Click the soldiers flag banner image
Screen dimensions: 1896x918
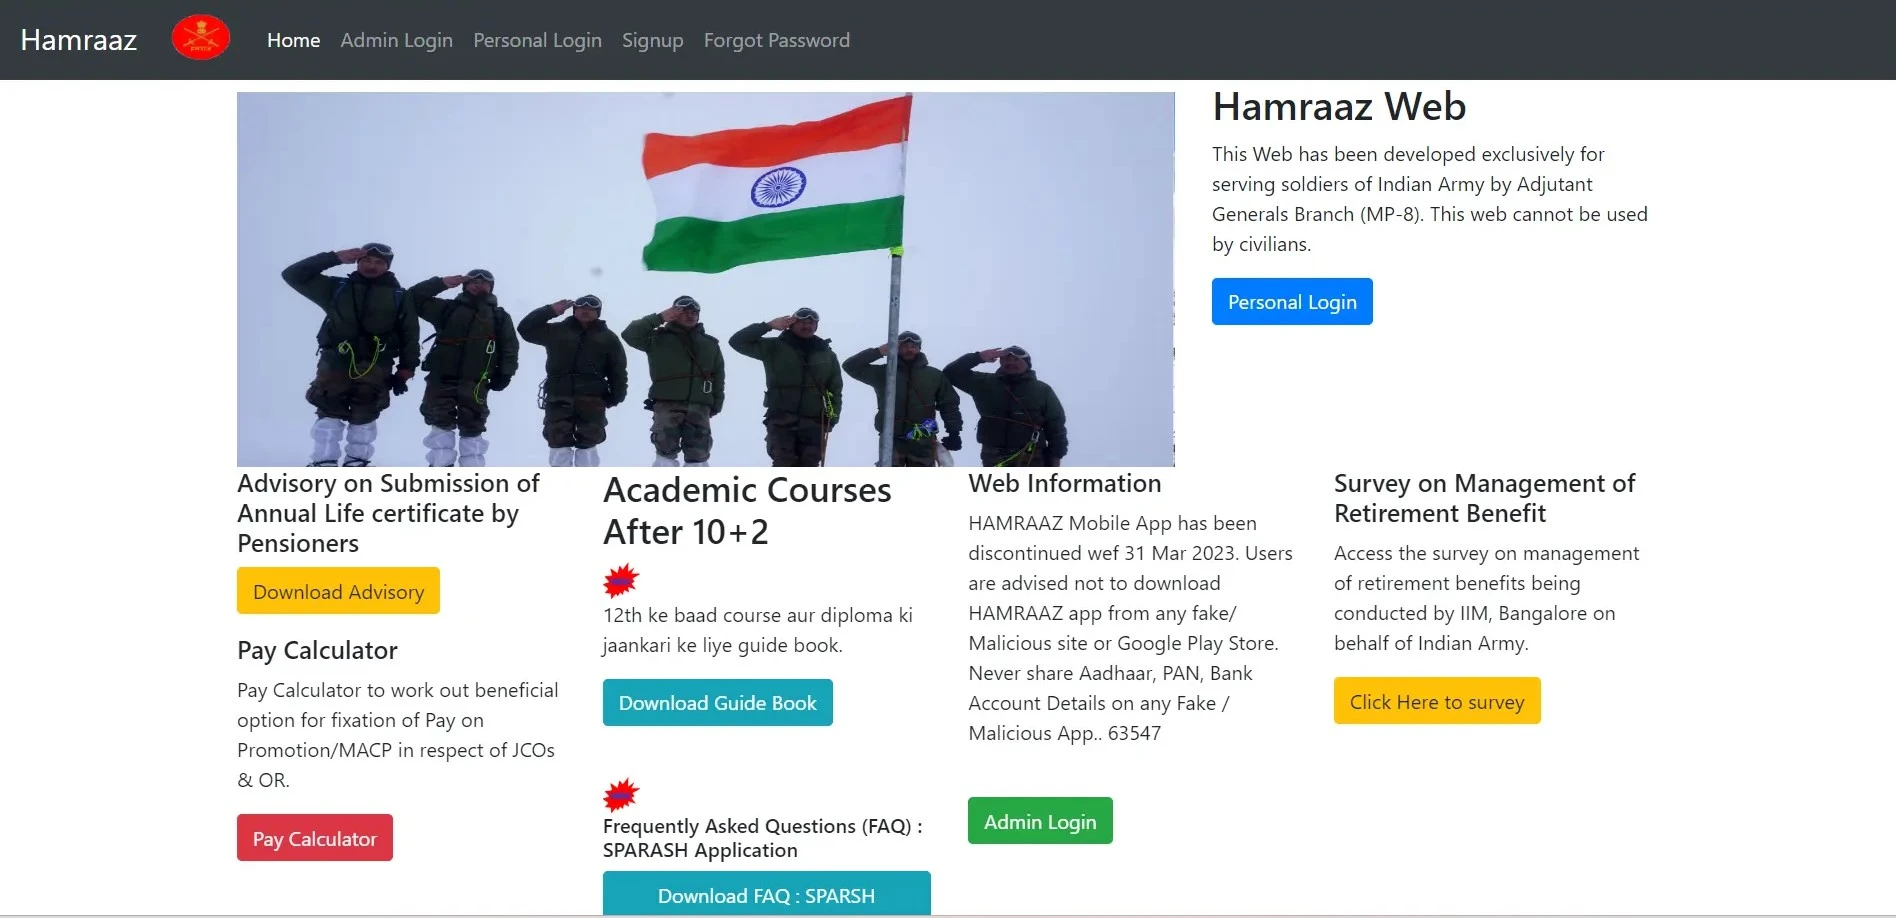pos(705,278)
